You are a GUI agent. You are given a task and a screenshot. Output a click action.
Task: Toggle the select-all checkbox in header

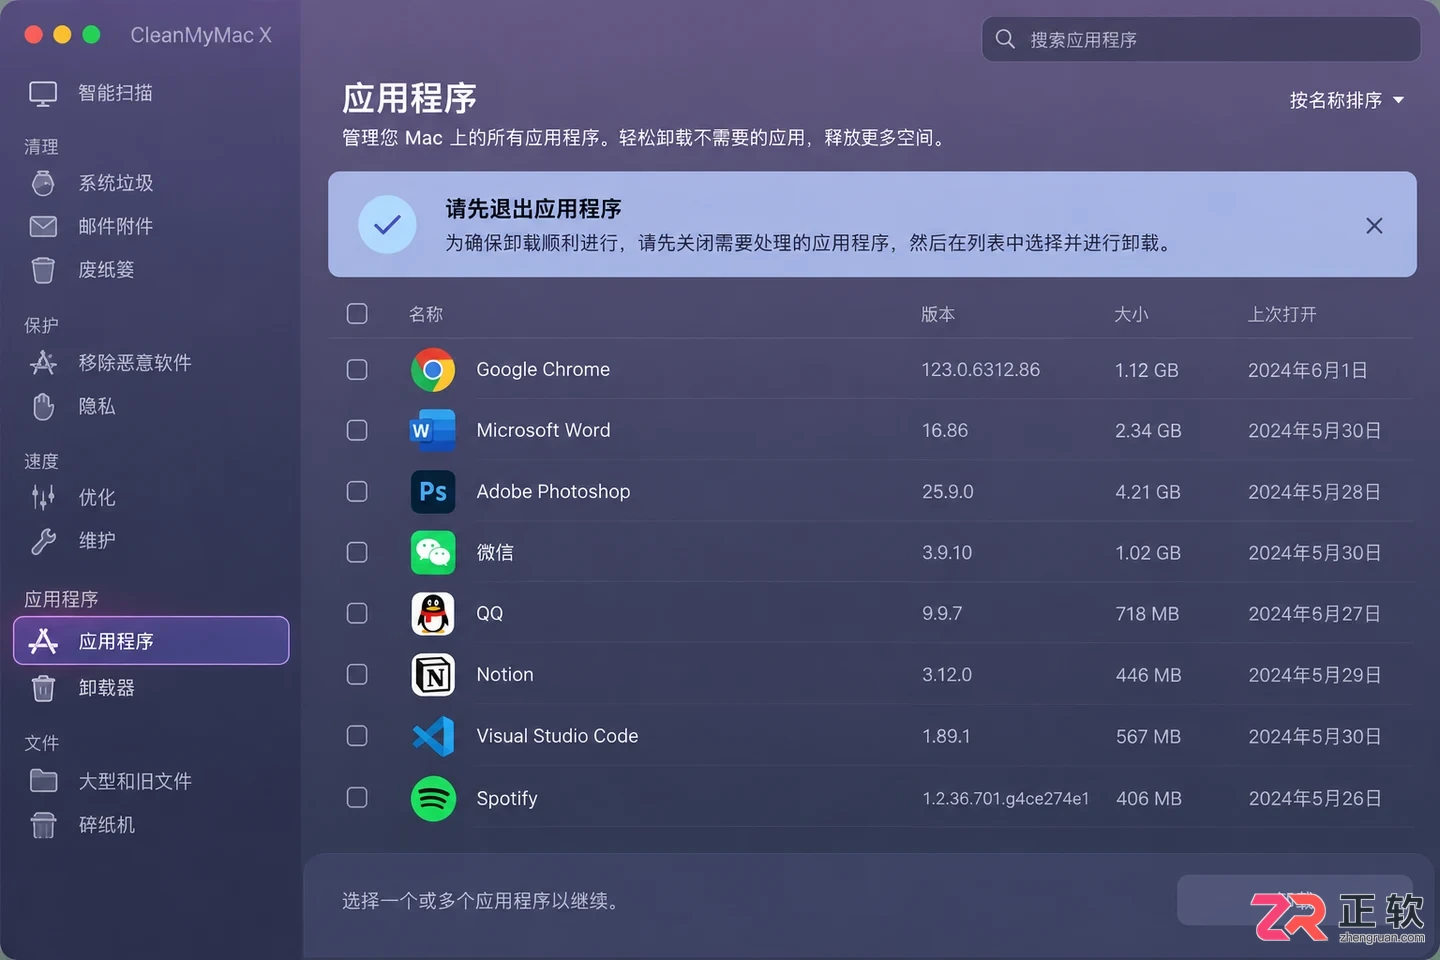(357, 314)
